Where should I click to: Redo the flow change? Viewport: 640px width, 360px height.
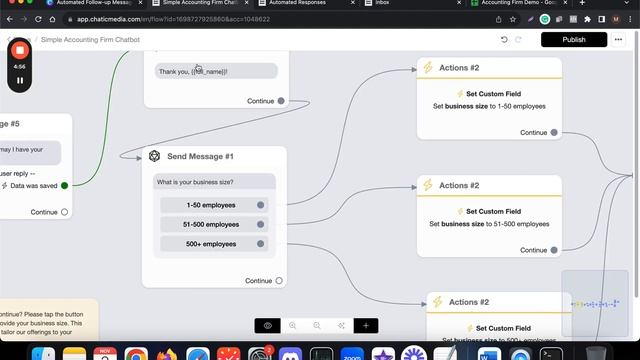(518, 40)
